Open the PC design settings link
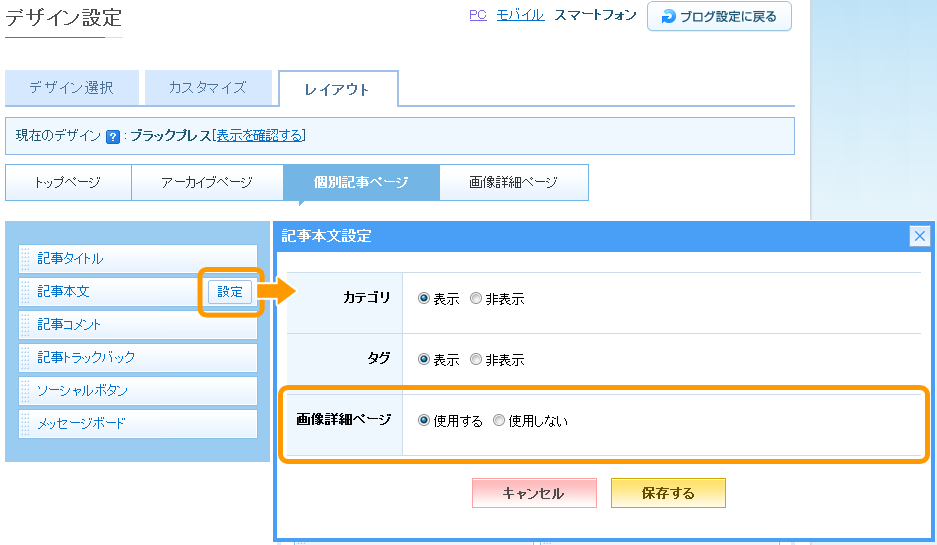937x545 pixels. point(477,15)
